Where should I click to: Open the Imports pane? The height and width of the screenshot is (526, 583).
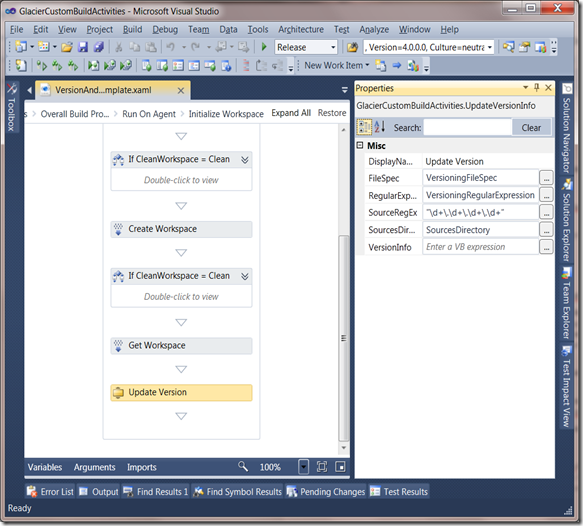(142, 467)
